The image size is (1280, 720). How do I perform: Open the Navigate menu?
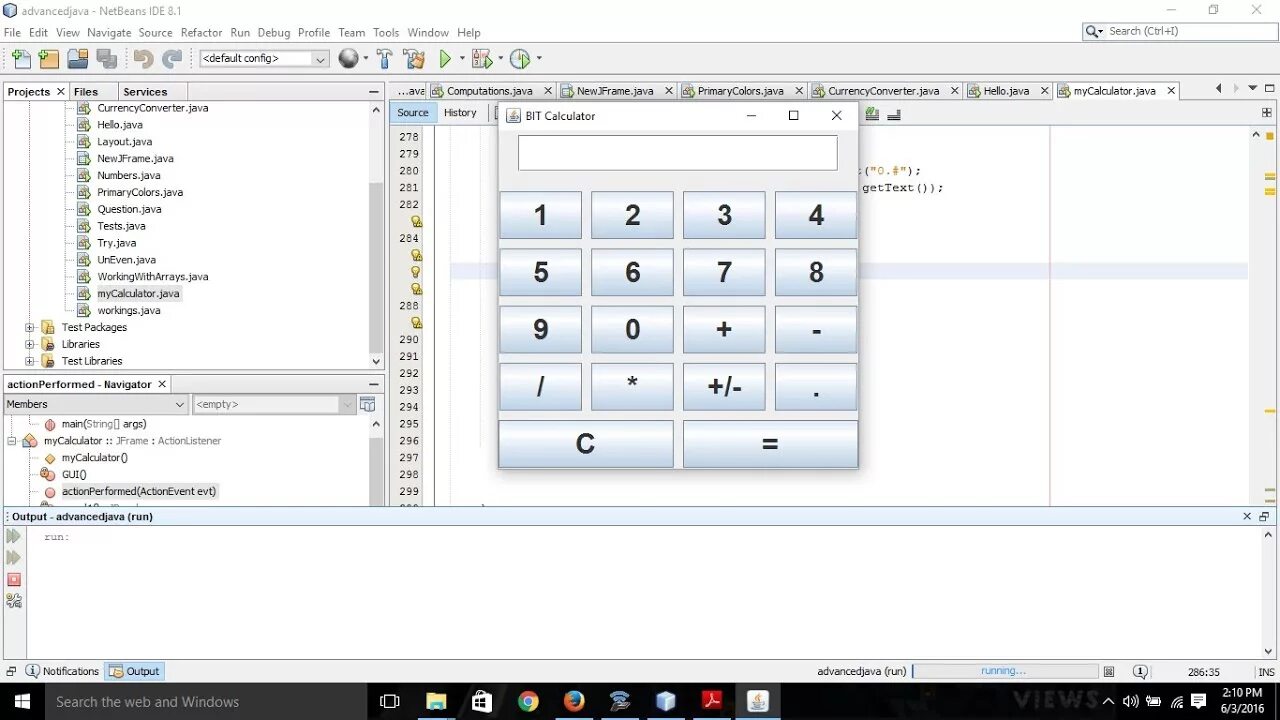(x=109, y=32)
